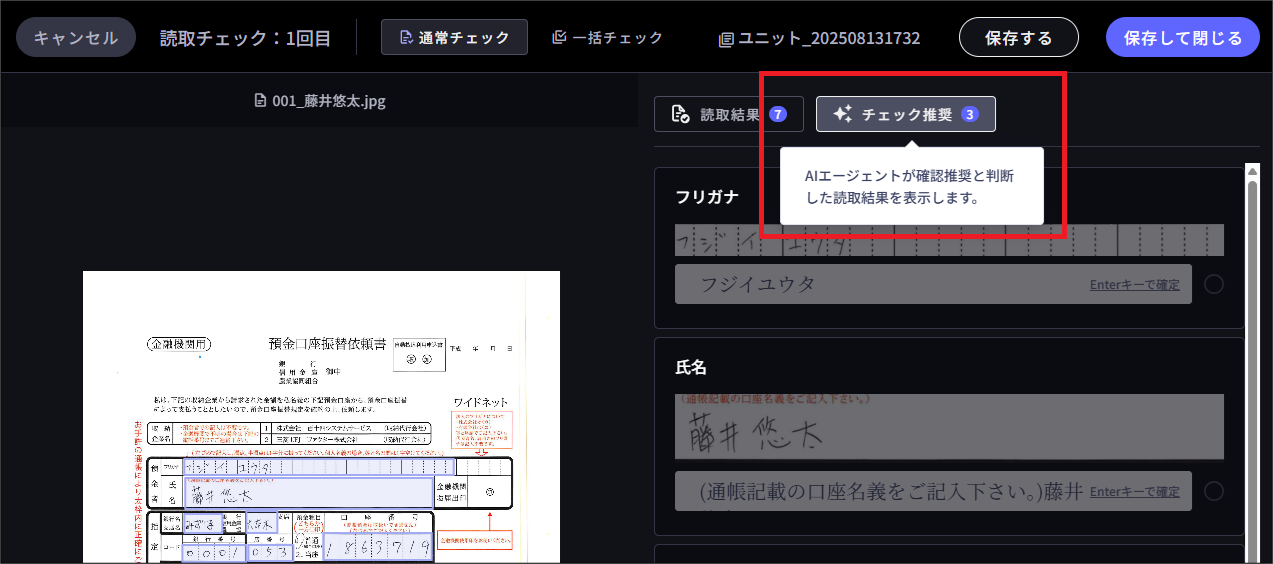Mark the フリガナ field as confirmed
The width and height of the screenshot is (1273, 564).
(x=1213, y=285)
